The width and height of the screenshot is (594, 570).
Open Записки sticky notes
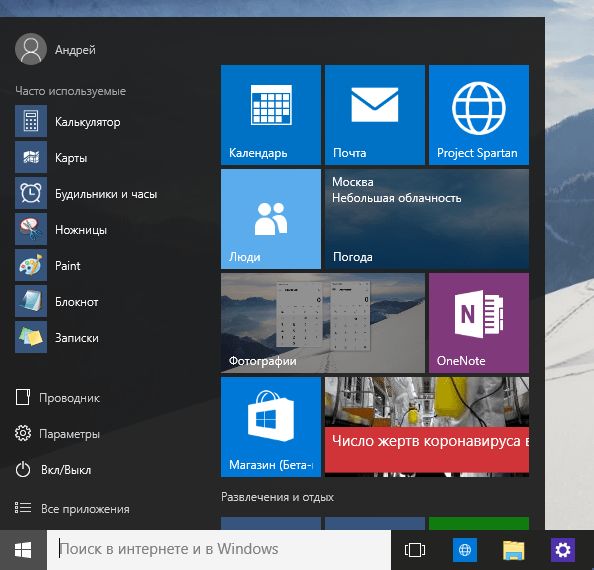pyautogui.click(x=57, y=337)
